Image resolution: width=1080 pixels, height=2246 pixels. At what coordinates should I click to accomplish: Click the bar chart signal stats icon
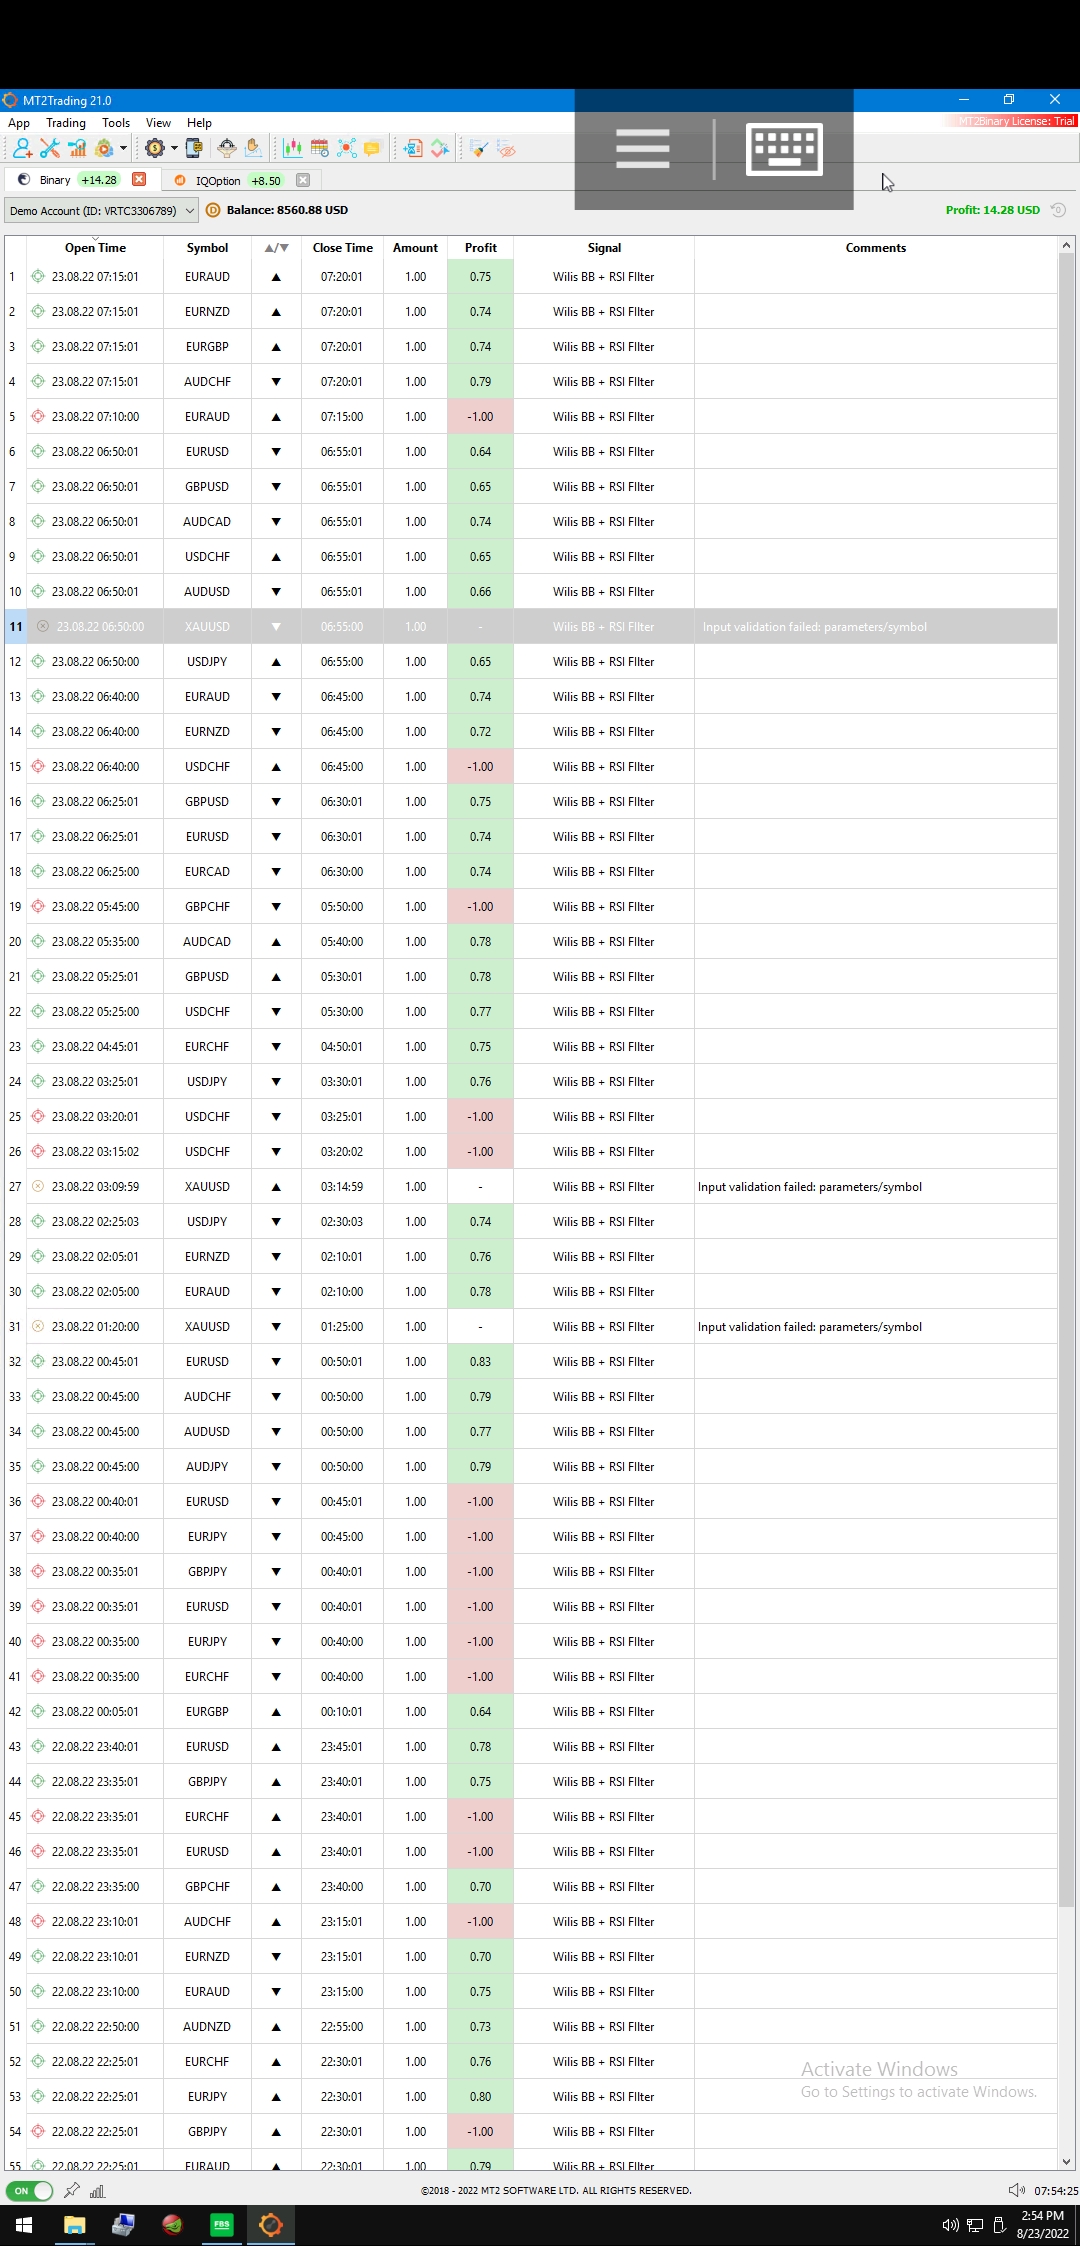(77, 149)
